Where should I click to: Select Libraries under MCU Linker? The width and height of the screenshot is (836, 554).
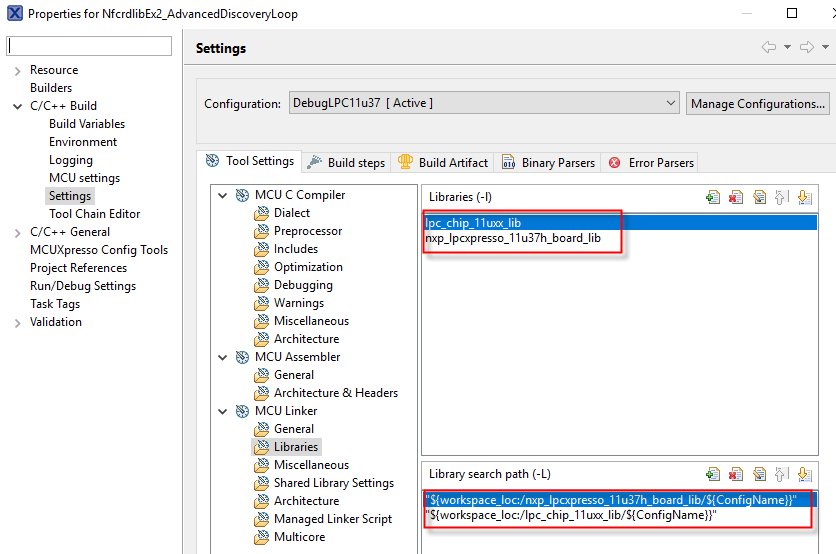point(295,447)
